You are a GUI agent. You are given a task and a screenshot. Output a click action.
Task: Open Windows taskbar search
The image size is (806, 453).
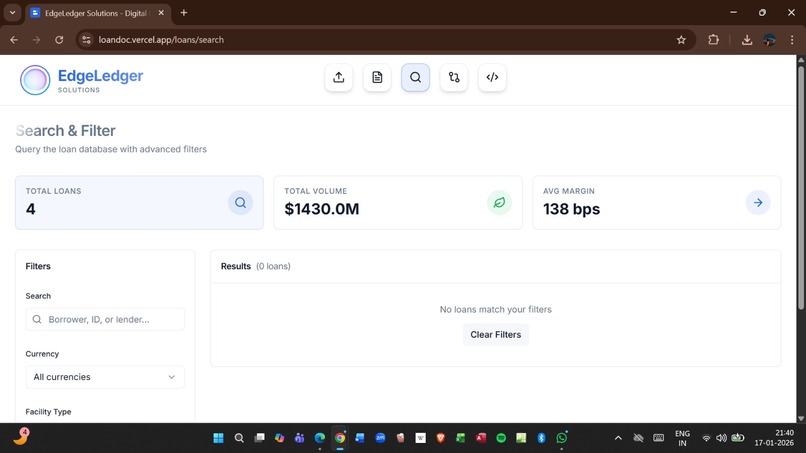click(239, 438)
